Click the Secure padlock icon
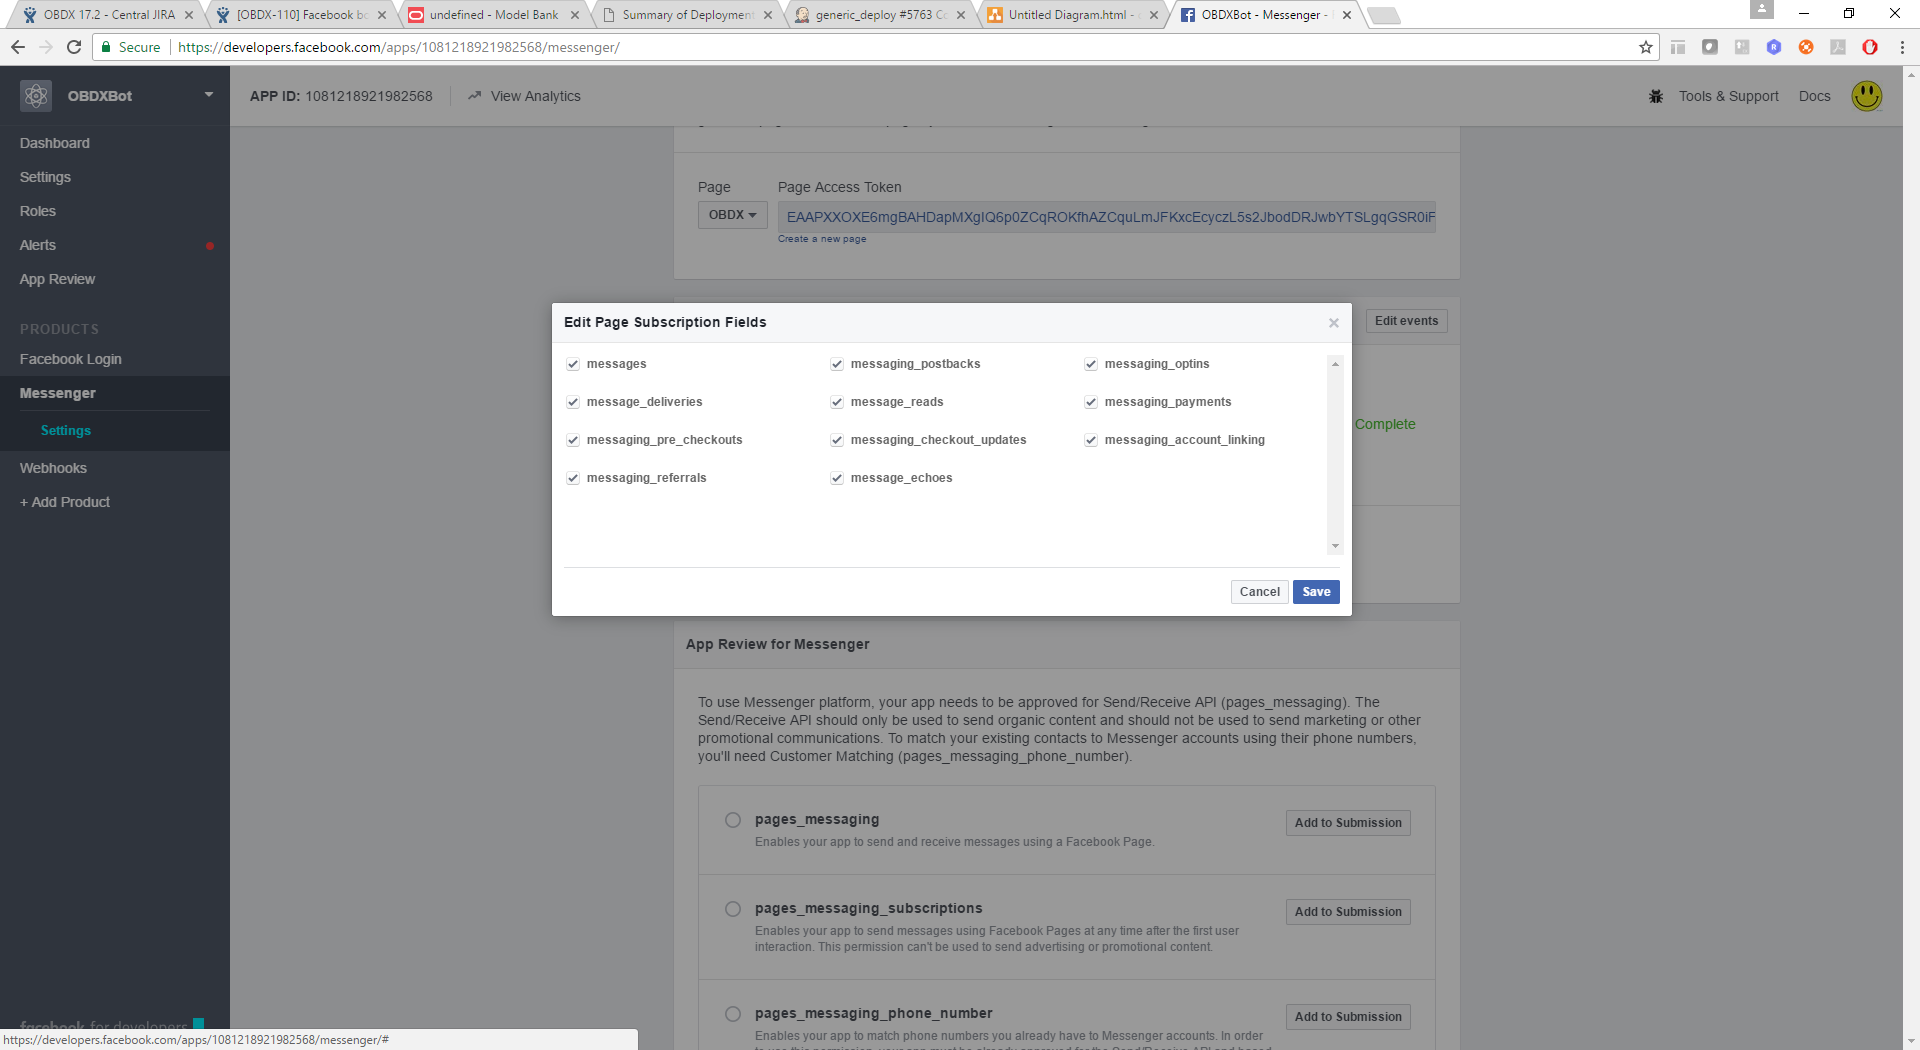Image resolution: width=1920 pixels, height=1050 pixels. pos(106,47)
